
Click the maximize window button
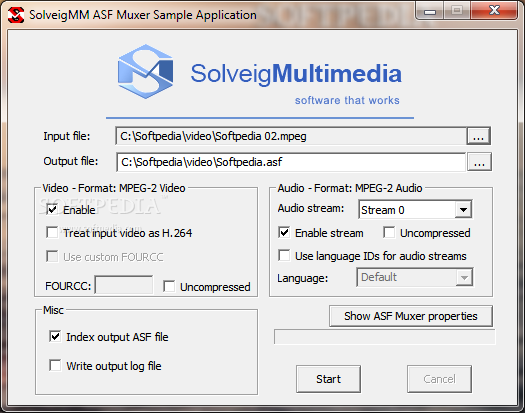click(x=457, y=11)
